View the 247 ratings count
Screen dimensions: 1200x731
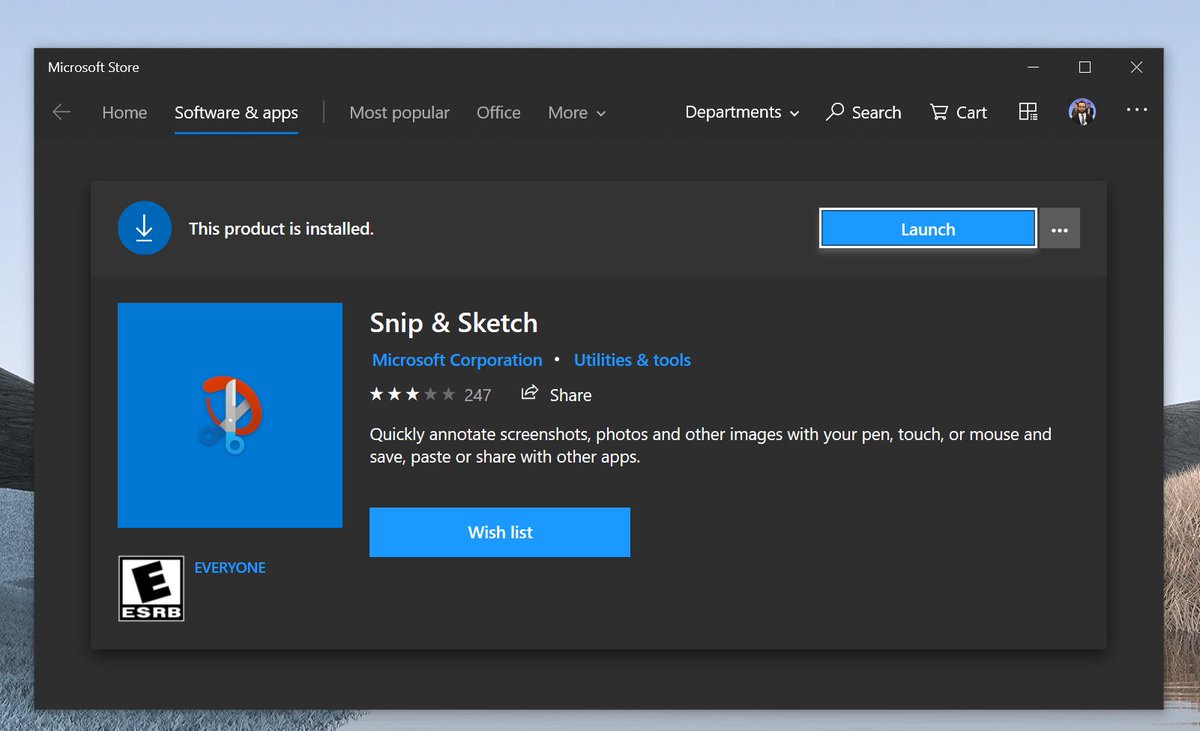[478, 396]
